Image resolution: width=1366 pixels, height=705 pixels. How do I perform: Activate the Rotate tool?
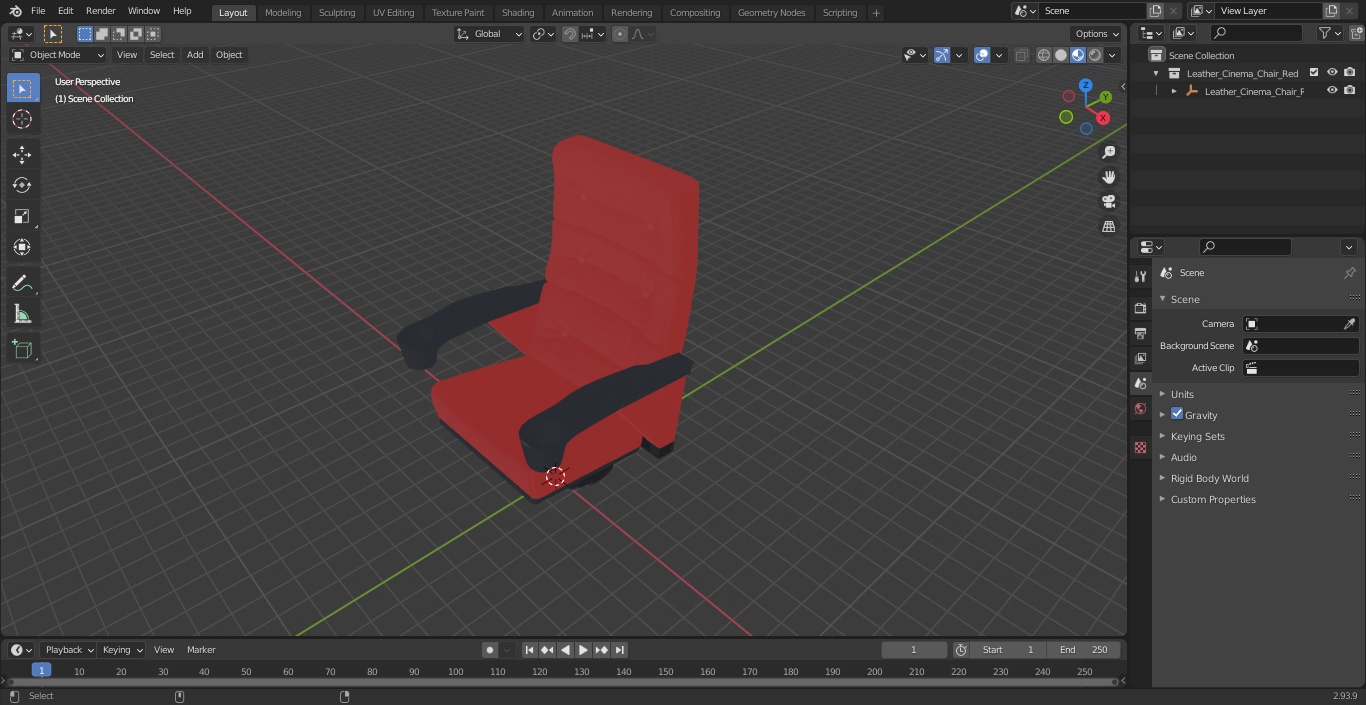pos(22,185)
